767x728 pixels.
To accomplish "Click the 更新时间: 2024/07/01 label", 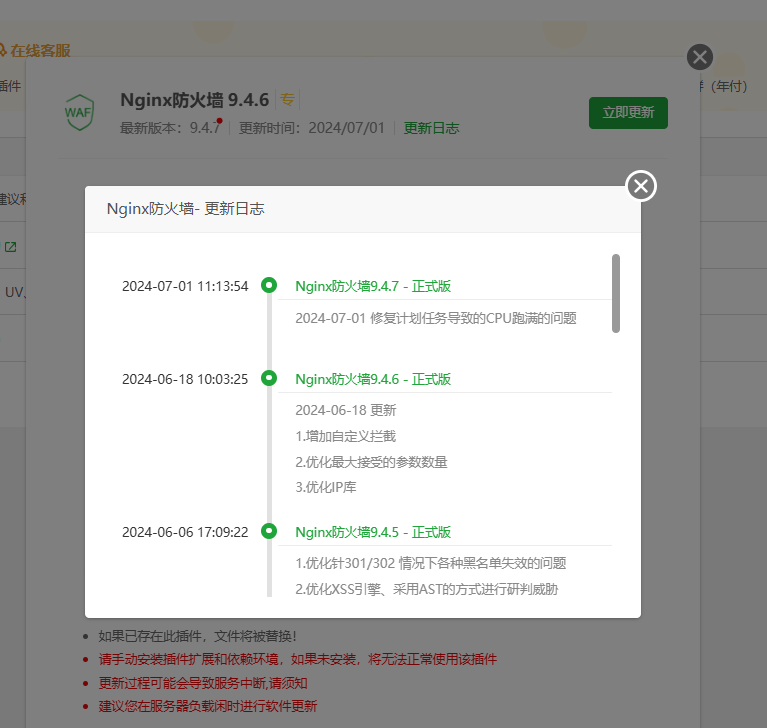I will (x=312, y=128).
